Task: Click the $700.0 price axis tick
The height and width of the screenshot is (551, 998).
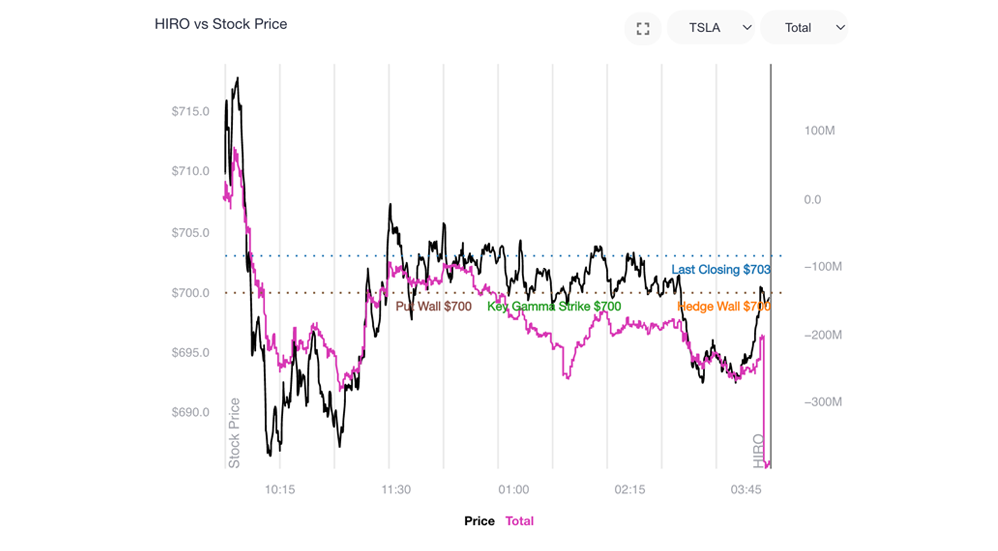Action: [x=190, y=293]
